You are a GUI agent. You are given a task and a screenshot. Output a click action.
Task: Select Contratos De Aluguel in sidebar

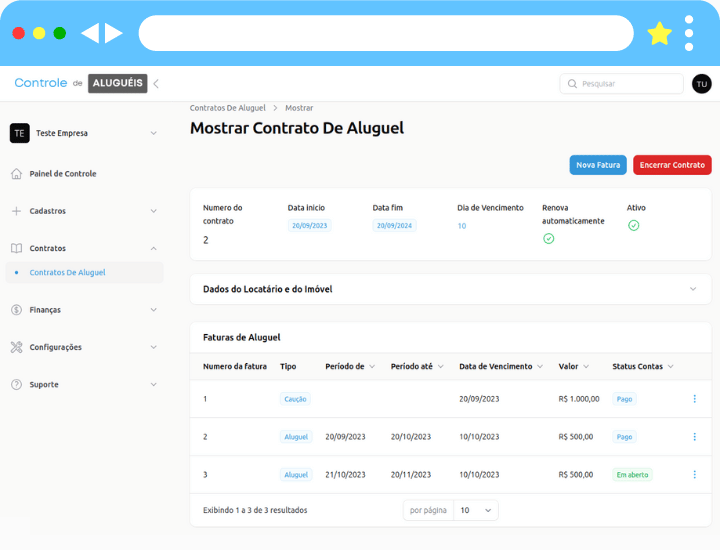click(x=67, y=272)
